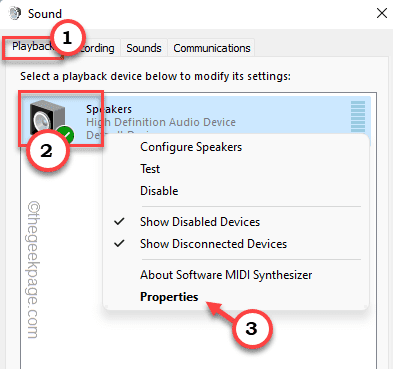Open Properties from the context menu

click(169, 297)
